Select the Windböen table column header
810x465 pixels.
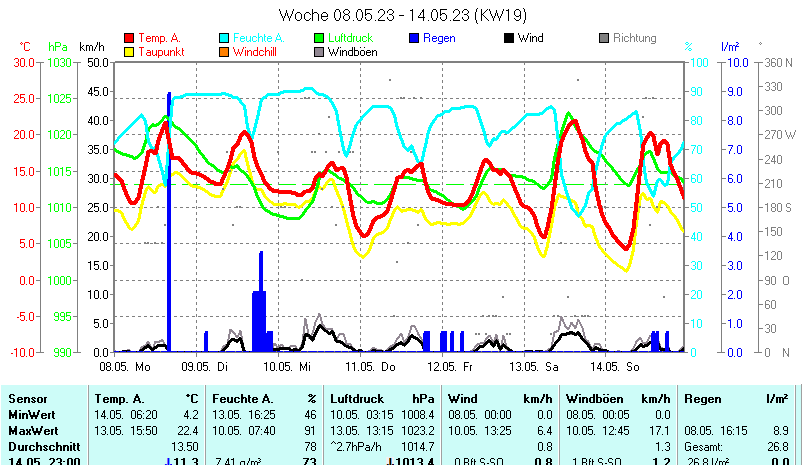(x=594, y=398)
